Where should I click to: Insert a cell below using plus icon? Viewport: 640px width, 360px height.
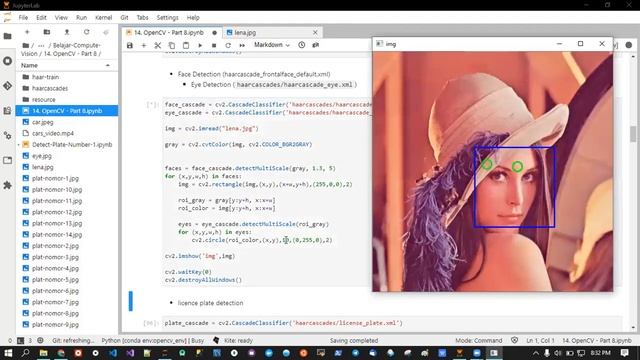[x=144, y=45]
